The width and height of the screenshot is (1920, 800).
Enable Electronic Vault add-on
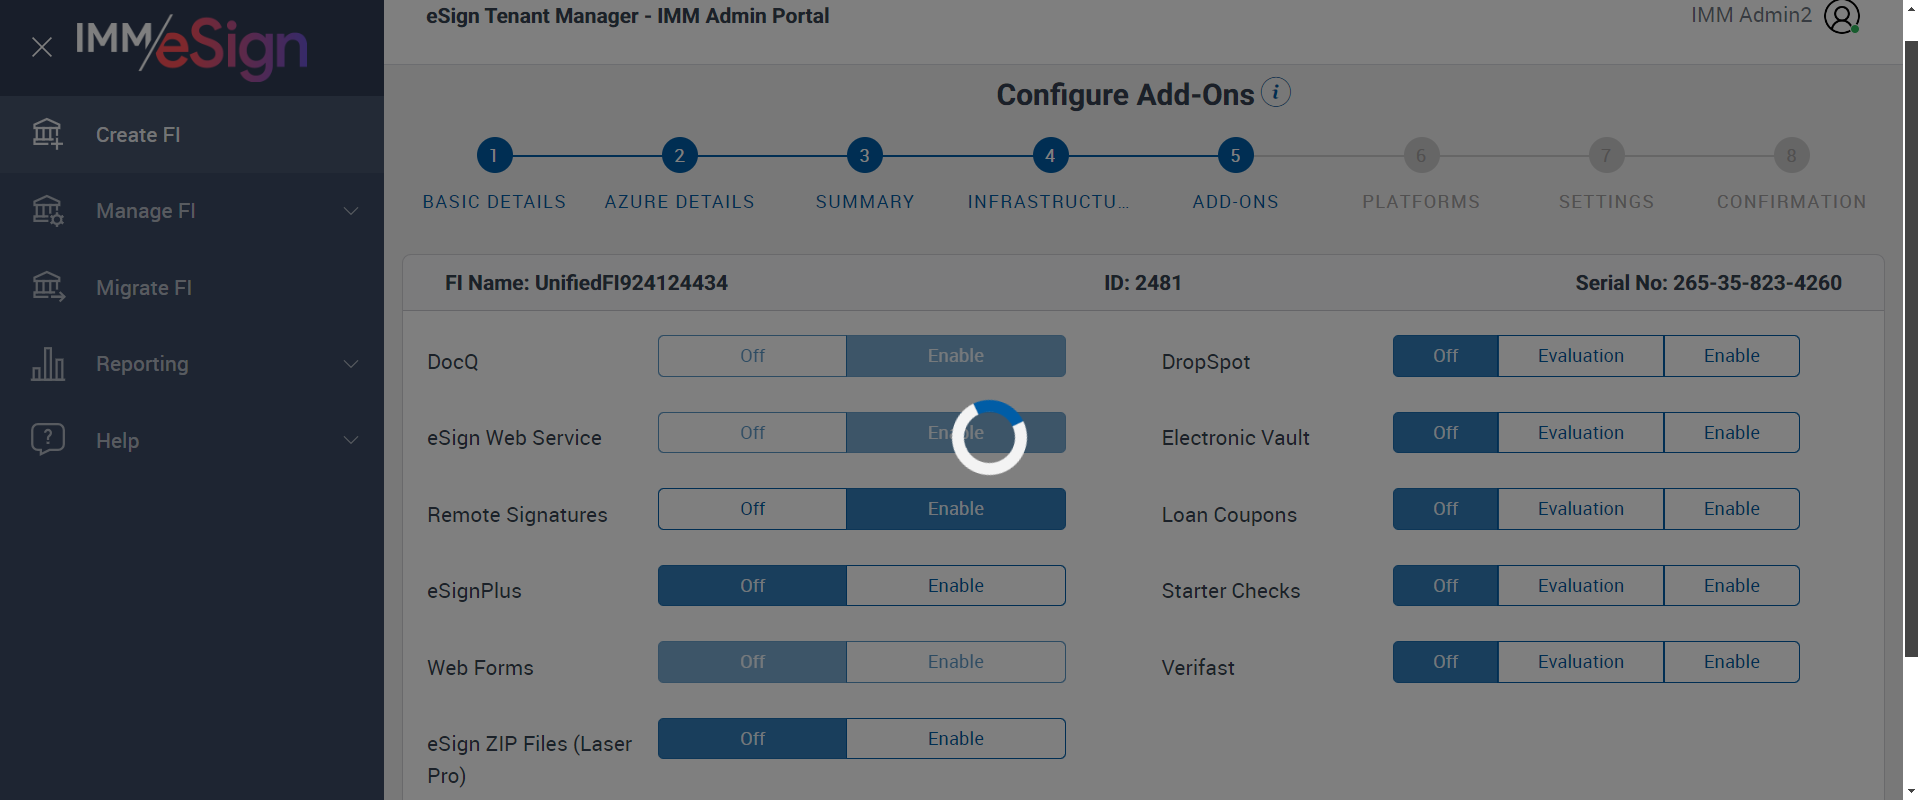click(1732, 433)
